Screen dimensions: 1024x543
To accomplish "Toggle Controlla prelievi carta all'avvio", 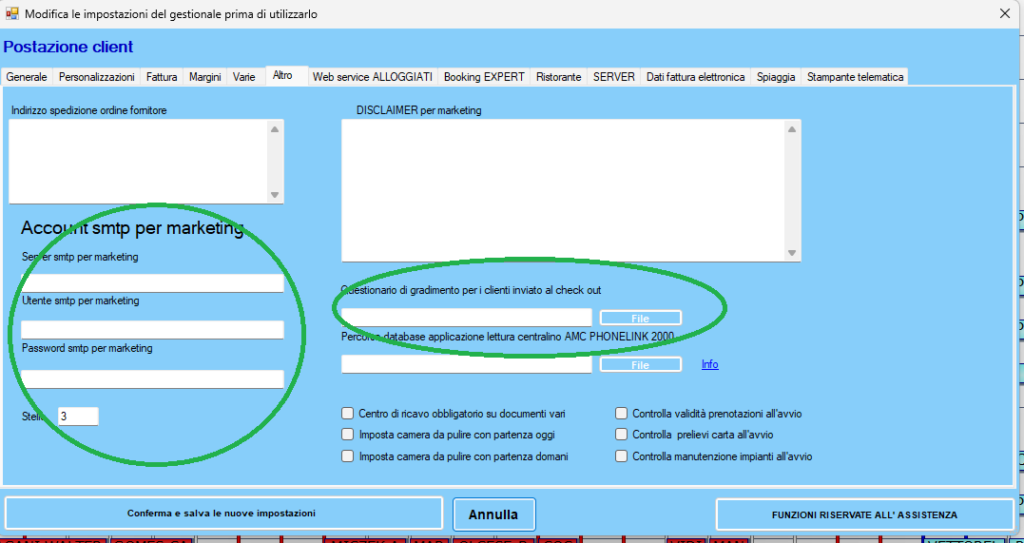I will coord(622,435).
